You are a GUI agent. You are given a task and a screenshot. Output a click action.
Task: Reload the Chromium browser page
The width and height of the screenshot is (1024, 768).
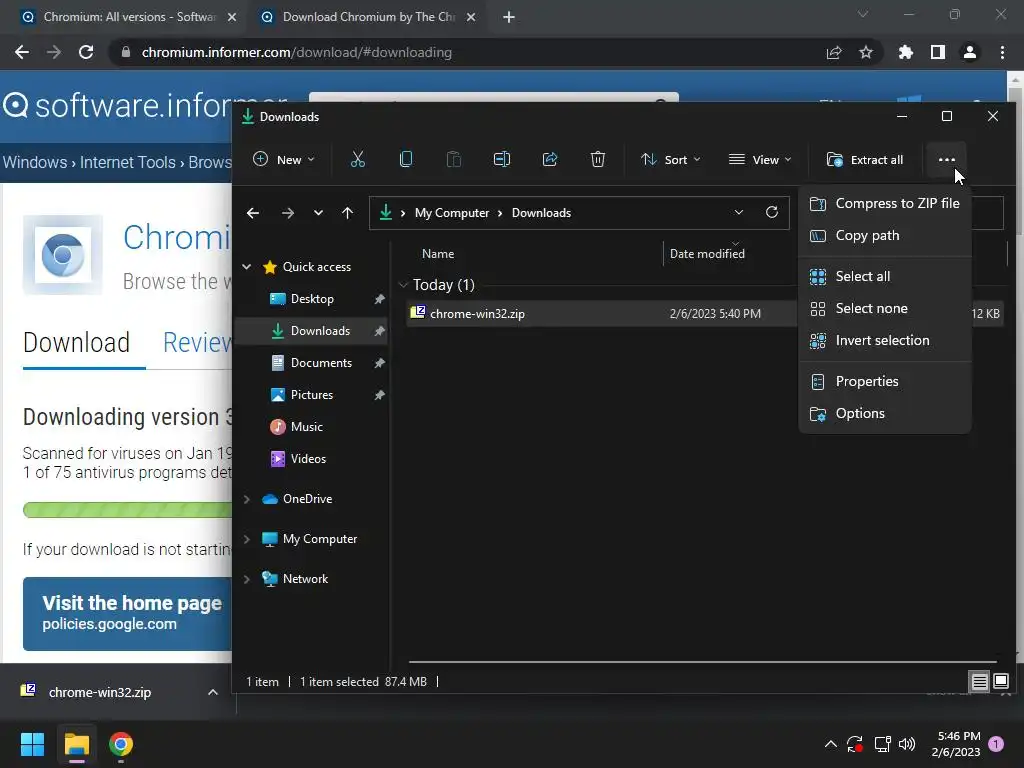(86, 52)
